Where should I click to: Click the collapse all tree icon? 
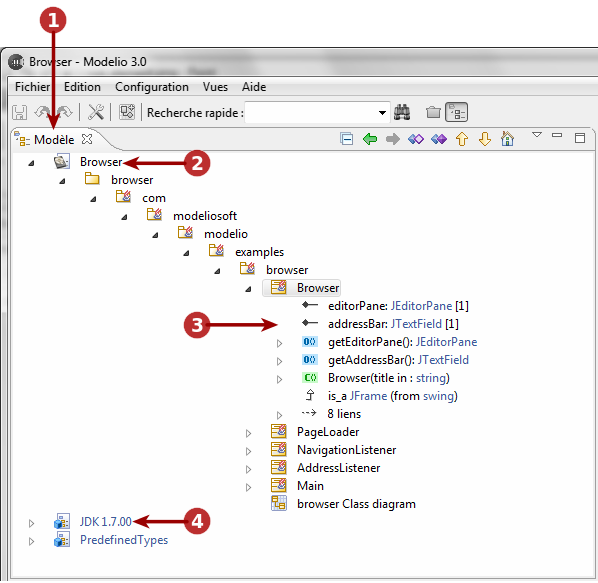point(346,139)
